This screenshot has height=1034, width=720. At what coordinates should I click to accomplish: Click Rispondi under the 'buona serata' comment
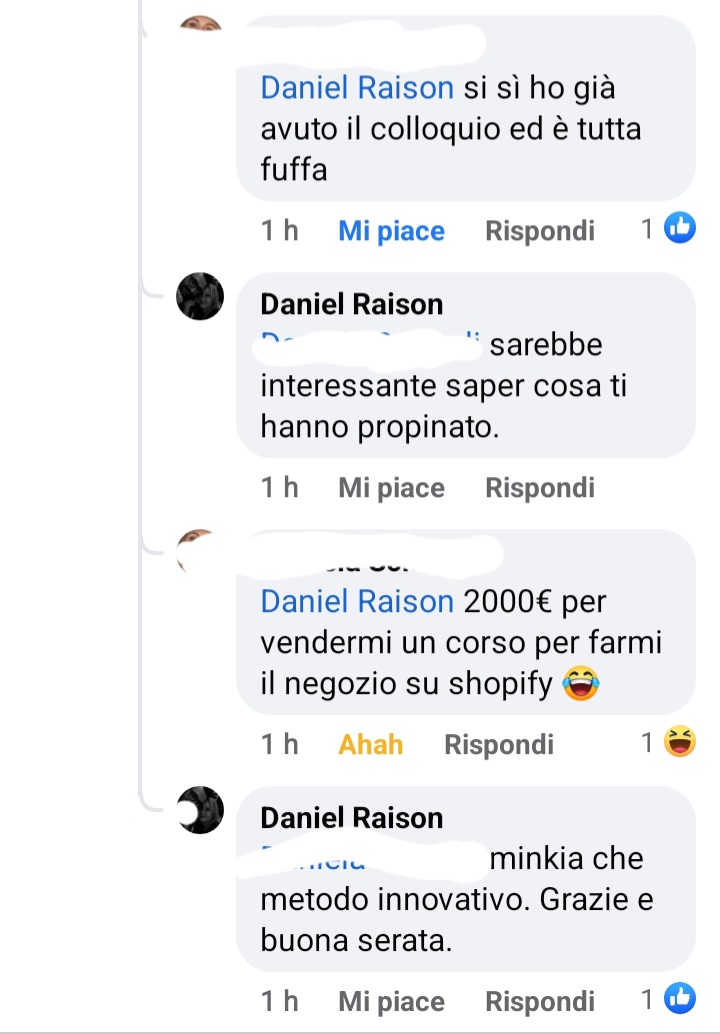pos(539,1001)
